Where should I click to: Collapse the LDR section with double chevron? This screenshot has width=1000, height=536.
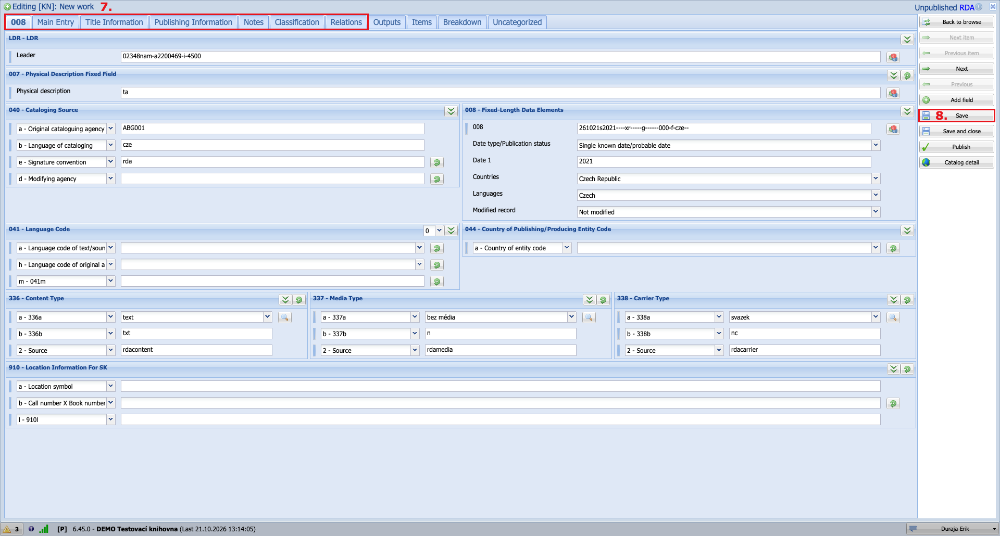click(907, 40)
